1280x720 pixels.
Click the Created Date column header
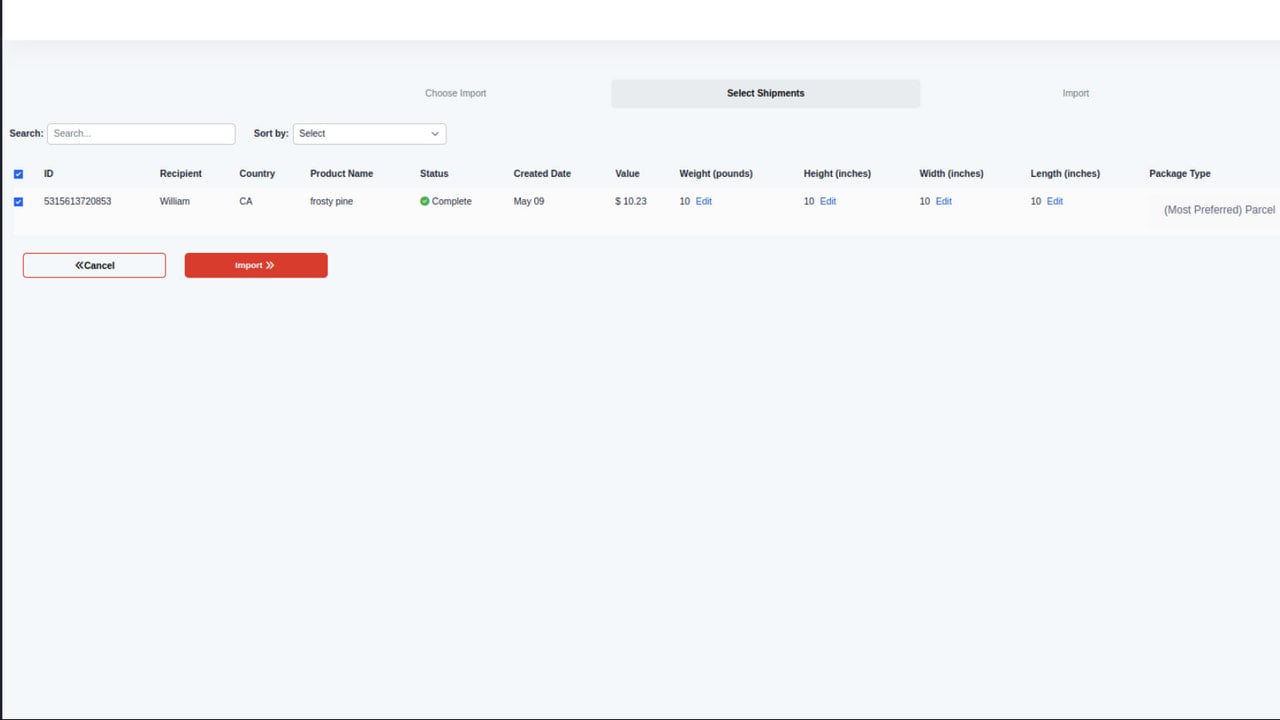542,173
